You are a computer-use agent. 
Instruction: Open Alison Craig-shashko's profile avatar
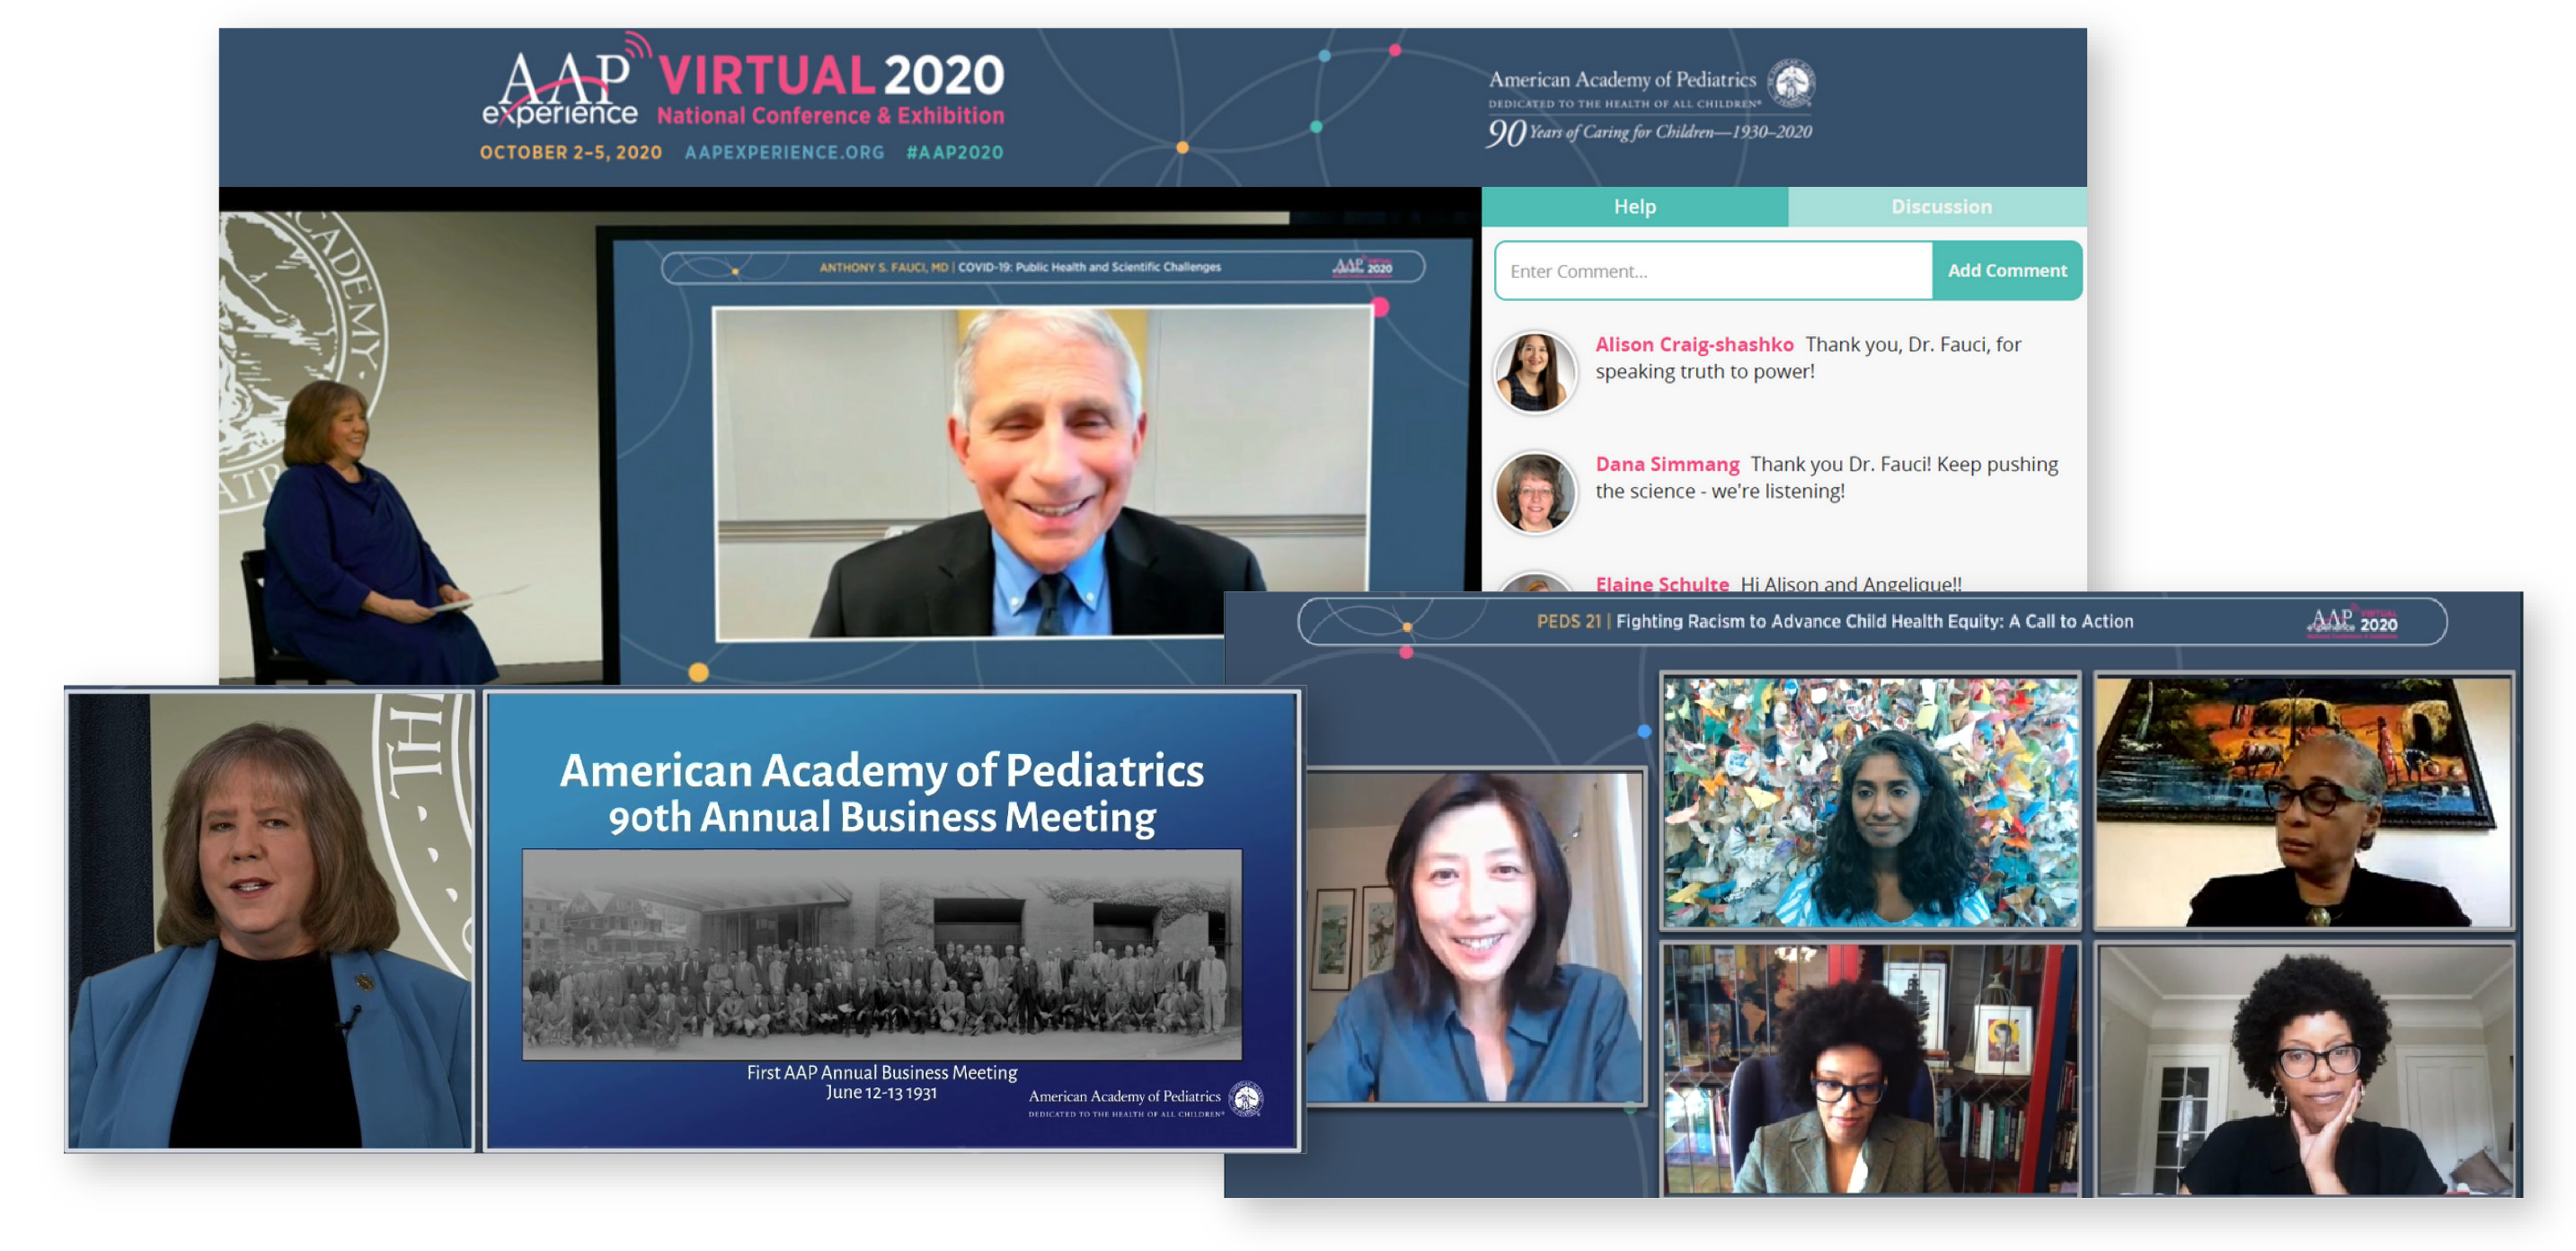point(1535,372)
